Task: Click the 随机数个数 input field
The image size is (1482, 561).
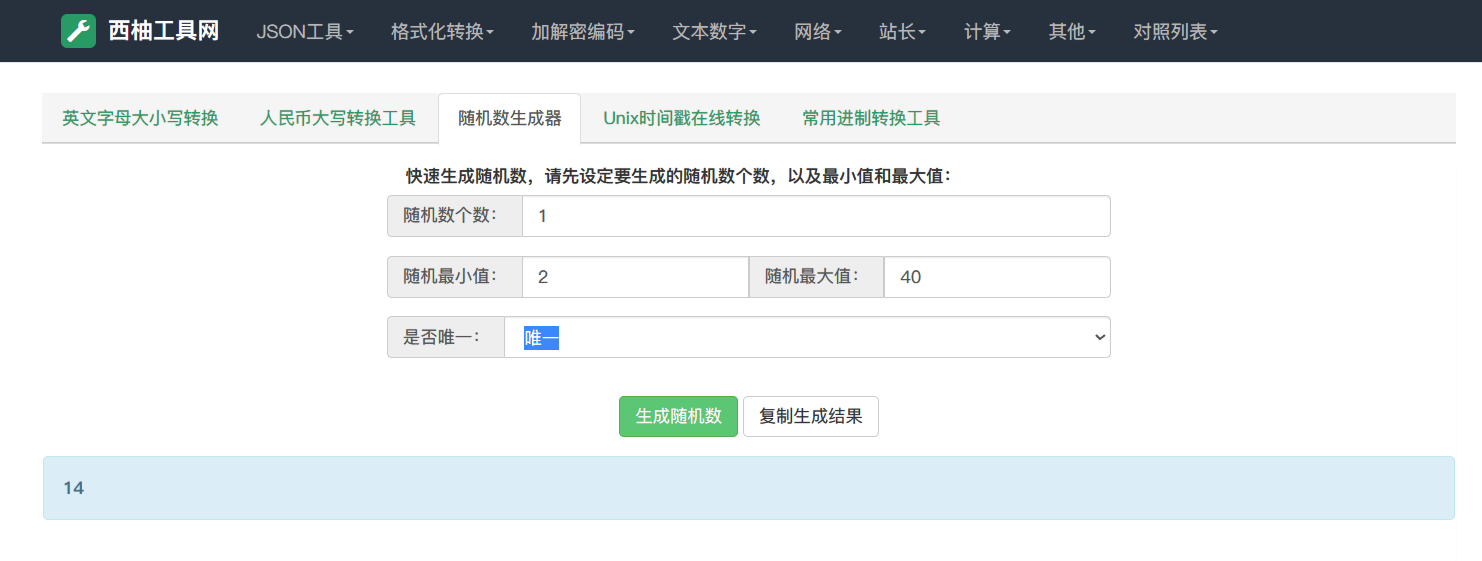Action: pos(815,216)
